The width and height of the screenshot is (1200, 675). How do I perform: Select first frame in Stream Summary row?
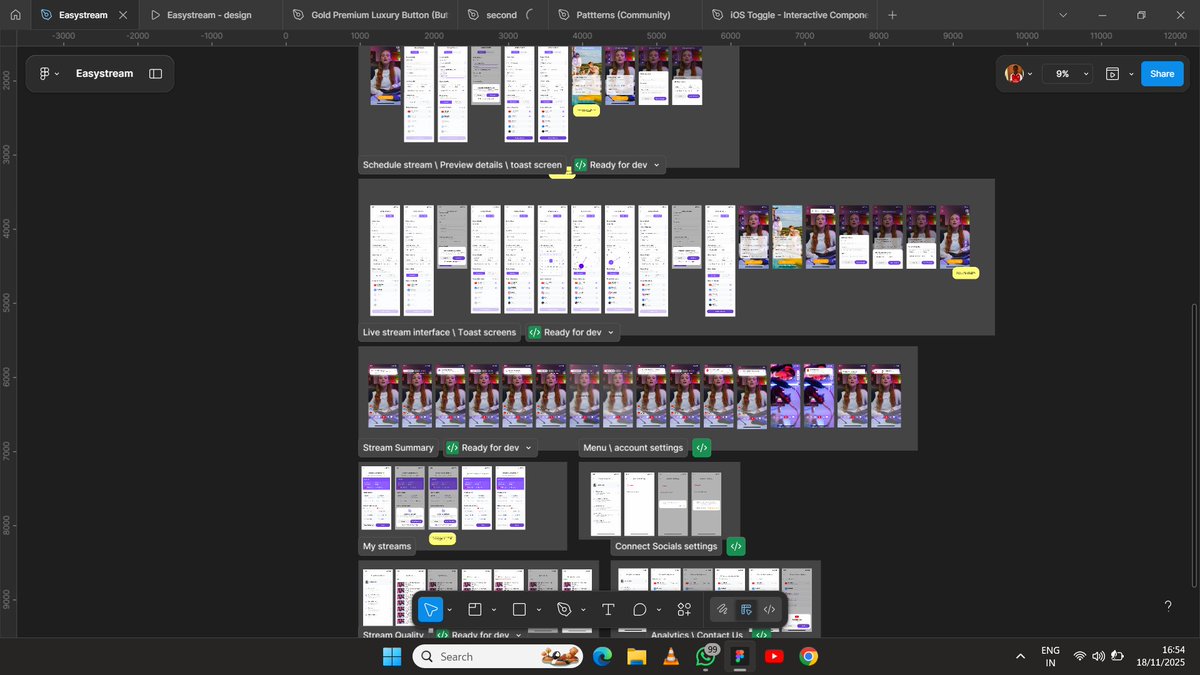tap(384, 396)
